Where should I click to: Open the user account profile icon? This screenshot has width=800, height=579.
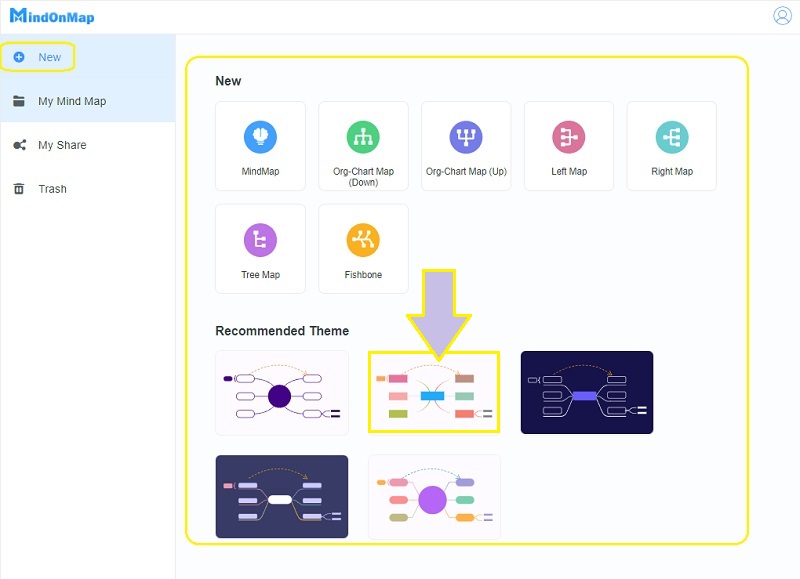[782, 16]
